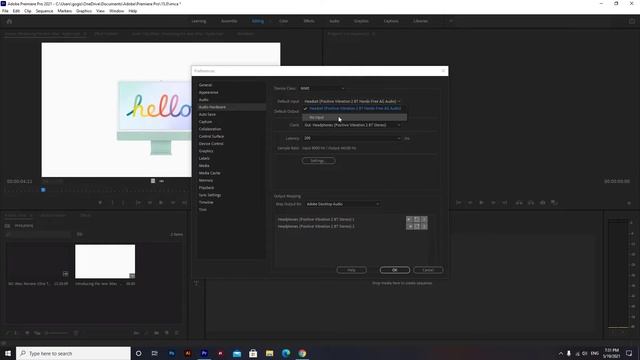
Task: Open Task View on the taskbar
Action: [155, 353]
